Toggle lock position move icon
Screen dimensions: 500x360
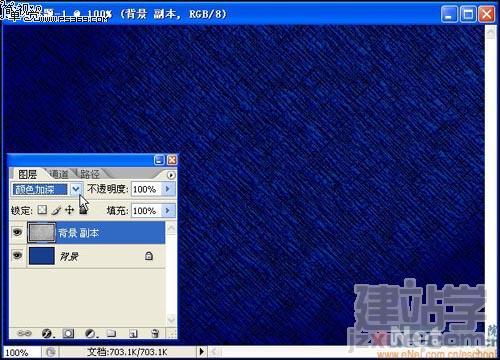click(x=69, y=210)
